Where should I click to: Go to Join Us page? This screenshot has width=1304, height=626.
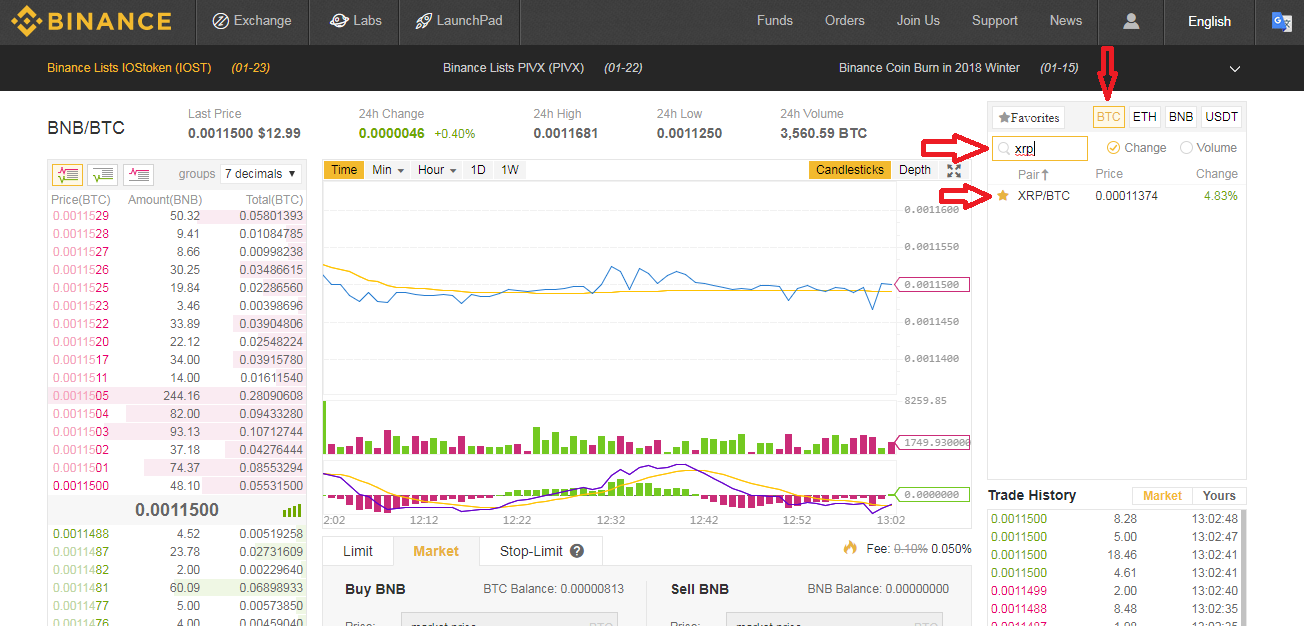coord(918,20)
